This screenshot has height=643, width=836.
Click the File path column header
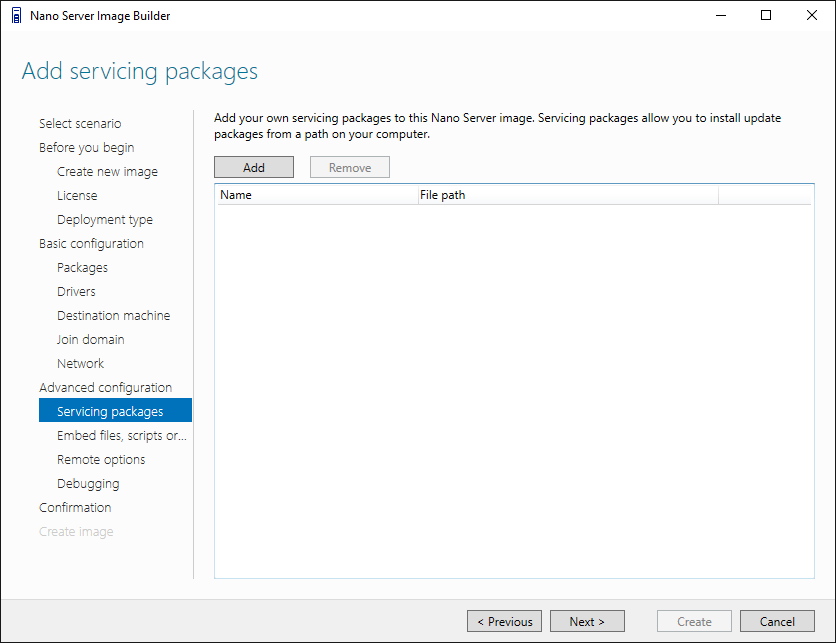[567, 195]
